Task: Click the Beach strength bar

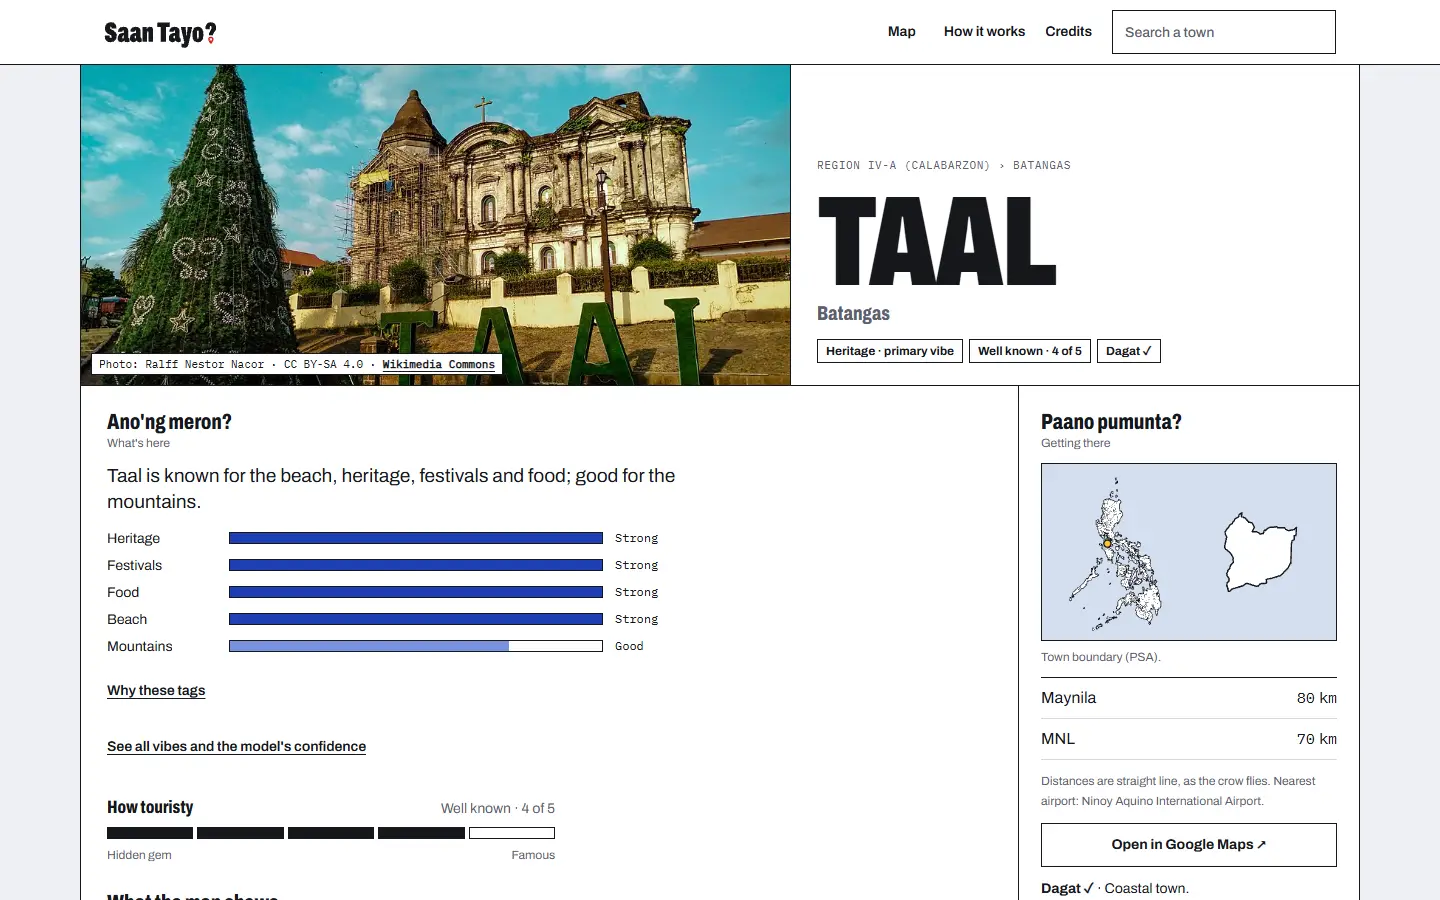Action: 416,619
